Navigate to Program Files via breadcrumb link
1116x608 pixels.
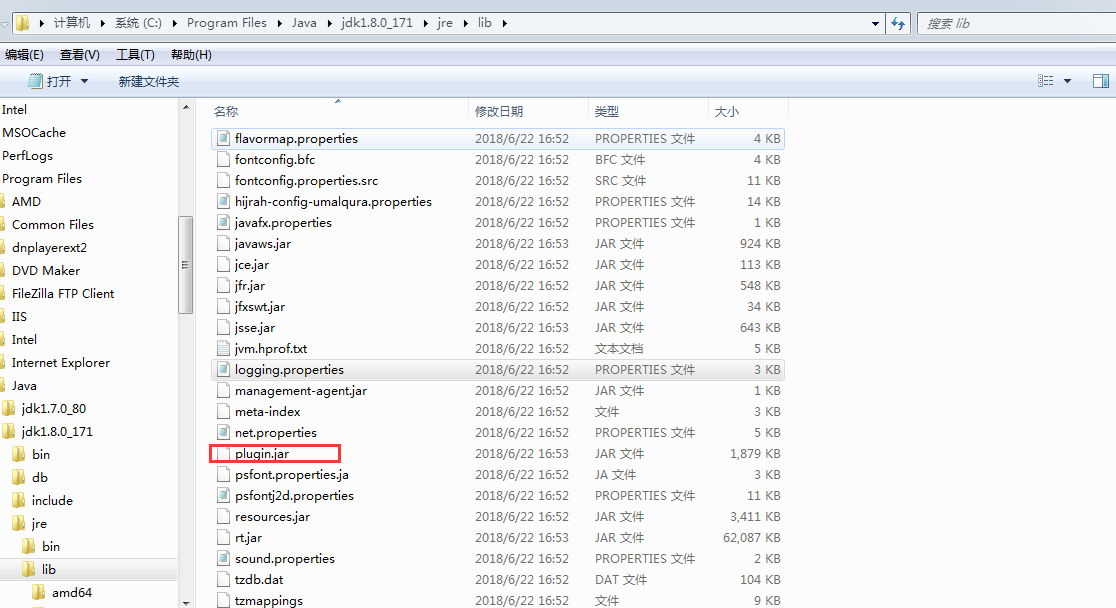tap(226, 22)
